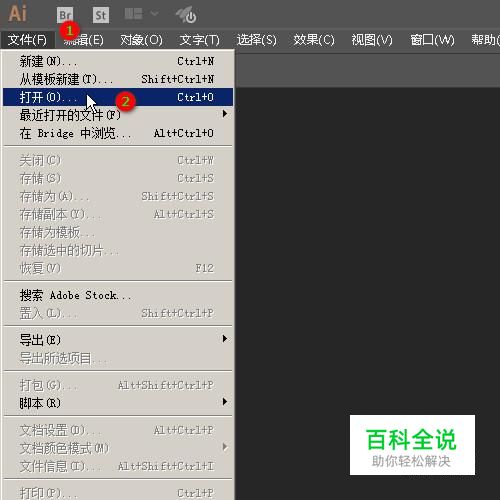The width and height of the screenshot is (500, 500).
Task: Expand greyed 文档颜色模式(M) submenu
Action: point(118,448)
